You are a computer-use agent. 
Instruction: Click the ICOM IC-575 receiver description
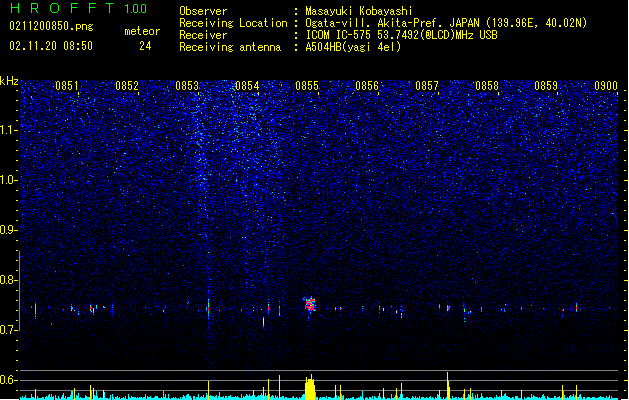[401, 35]
